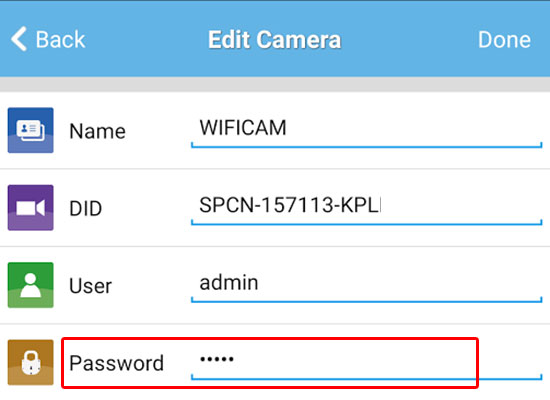This screenshot has width=550, height=400.
Task: Tap the Back chevron arrow
Action: coord(19,39)
